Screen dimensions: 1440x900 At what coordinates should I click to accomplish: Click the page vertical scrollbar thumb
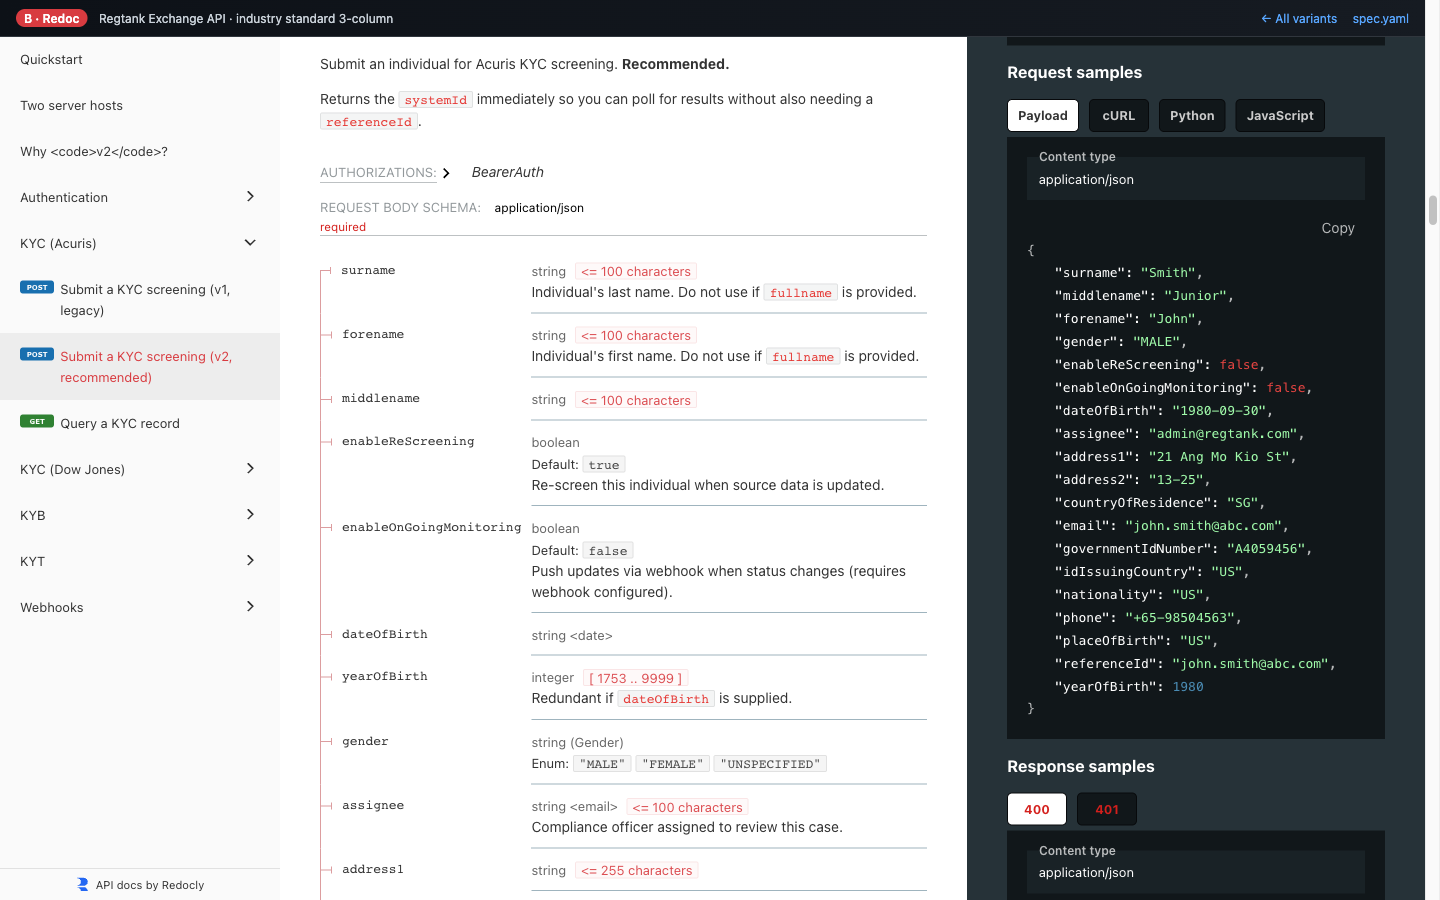click(x=1433, y=210)
